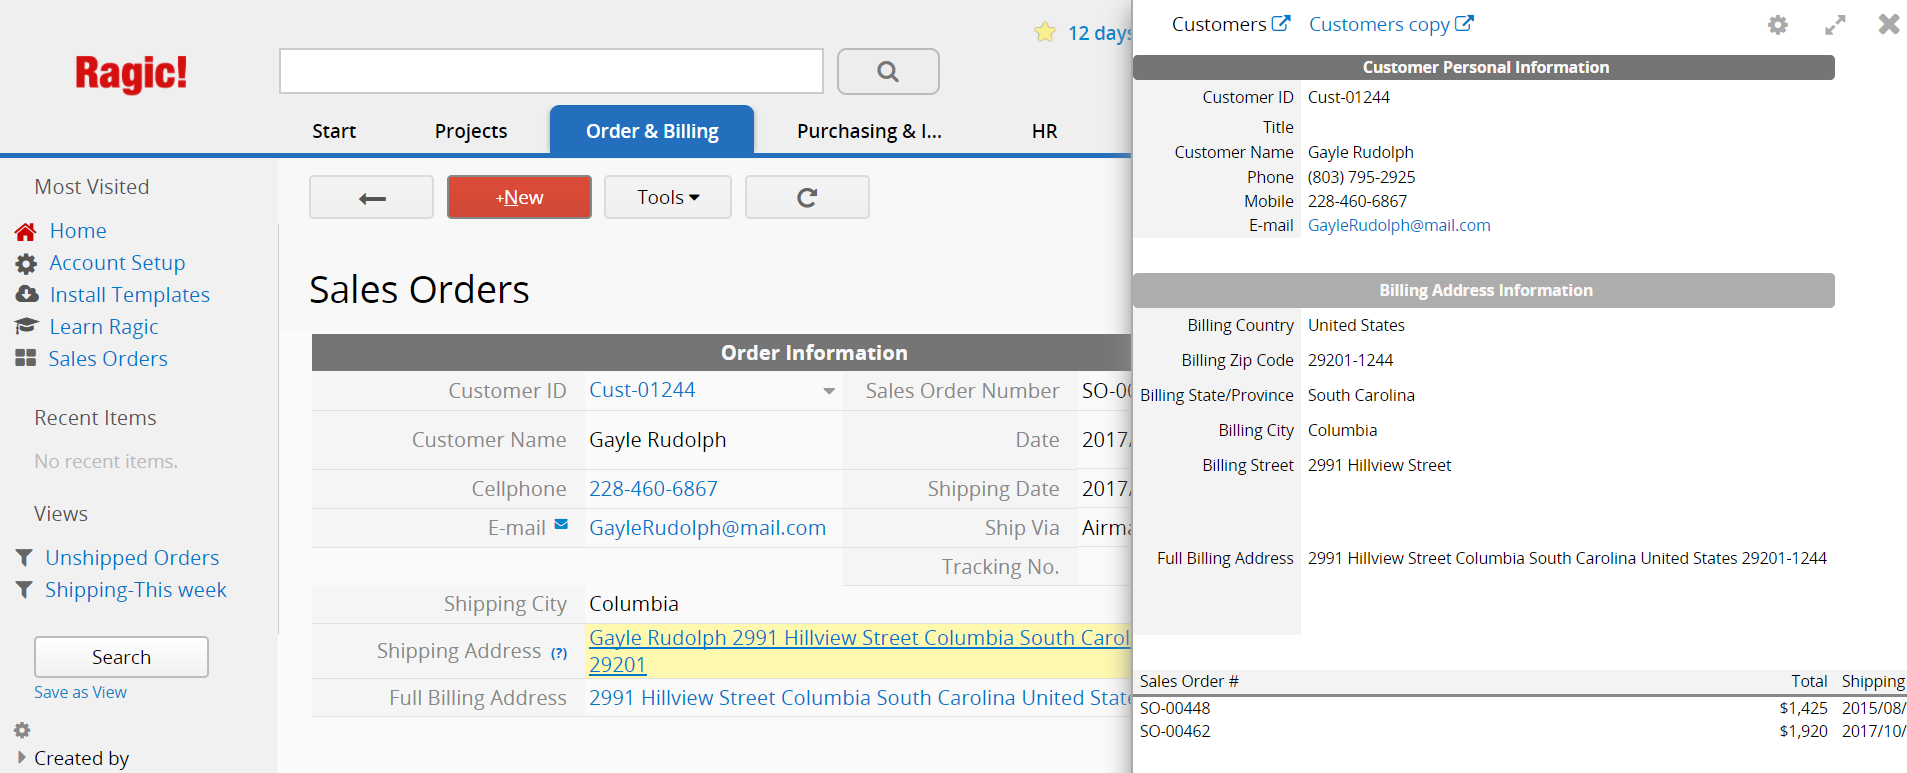This screenshot has width=1907, height=773.
Task: Click the Billing Zip Code value 29201-1244
Action: (1350, 360)
